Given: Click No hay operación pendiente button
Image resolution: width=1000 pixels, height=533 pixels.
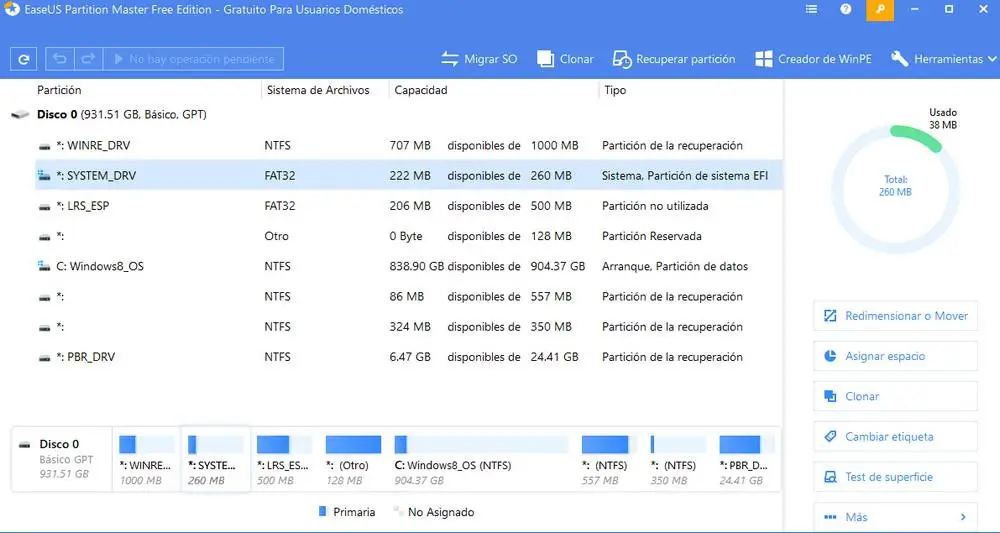Looking at the screenshot, I should point(193,59).
